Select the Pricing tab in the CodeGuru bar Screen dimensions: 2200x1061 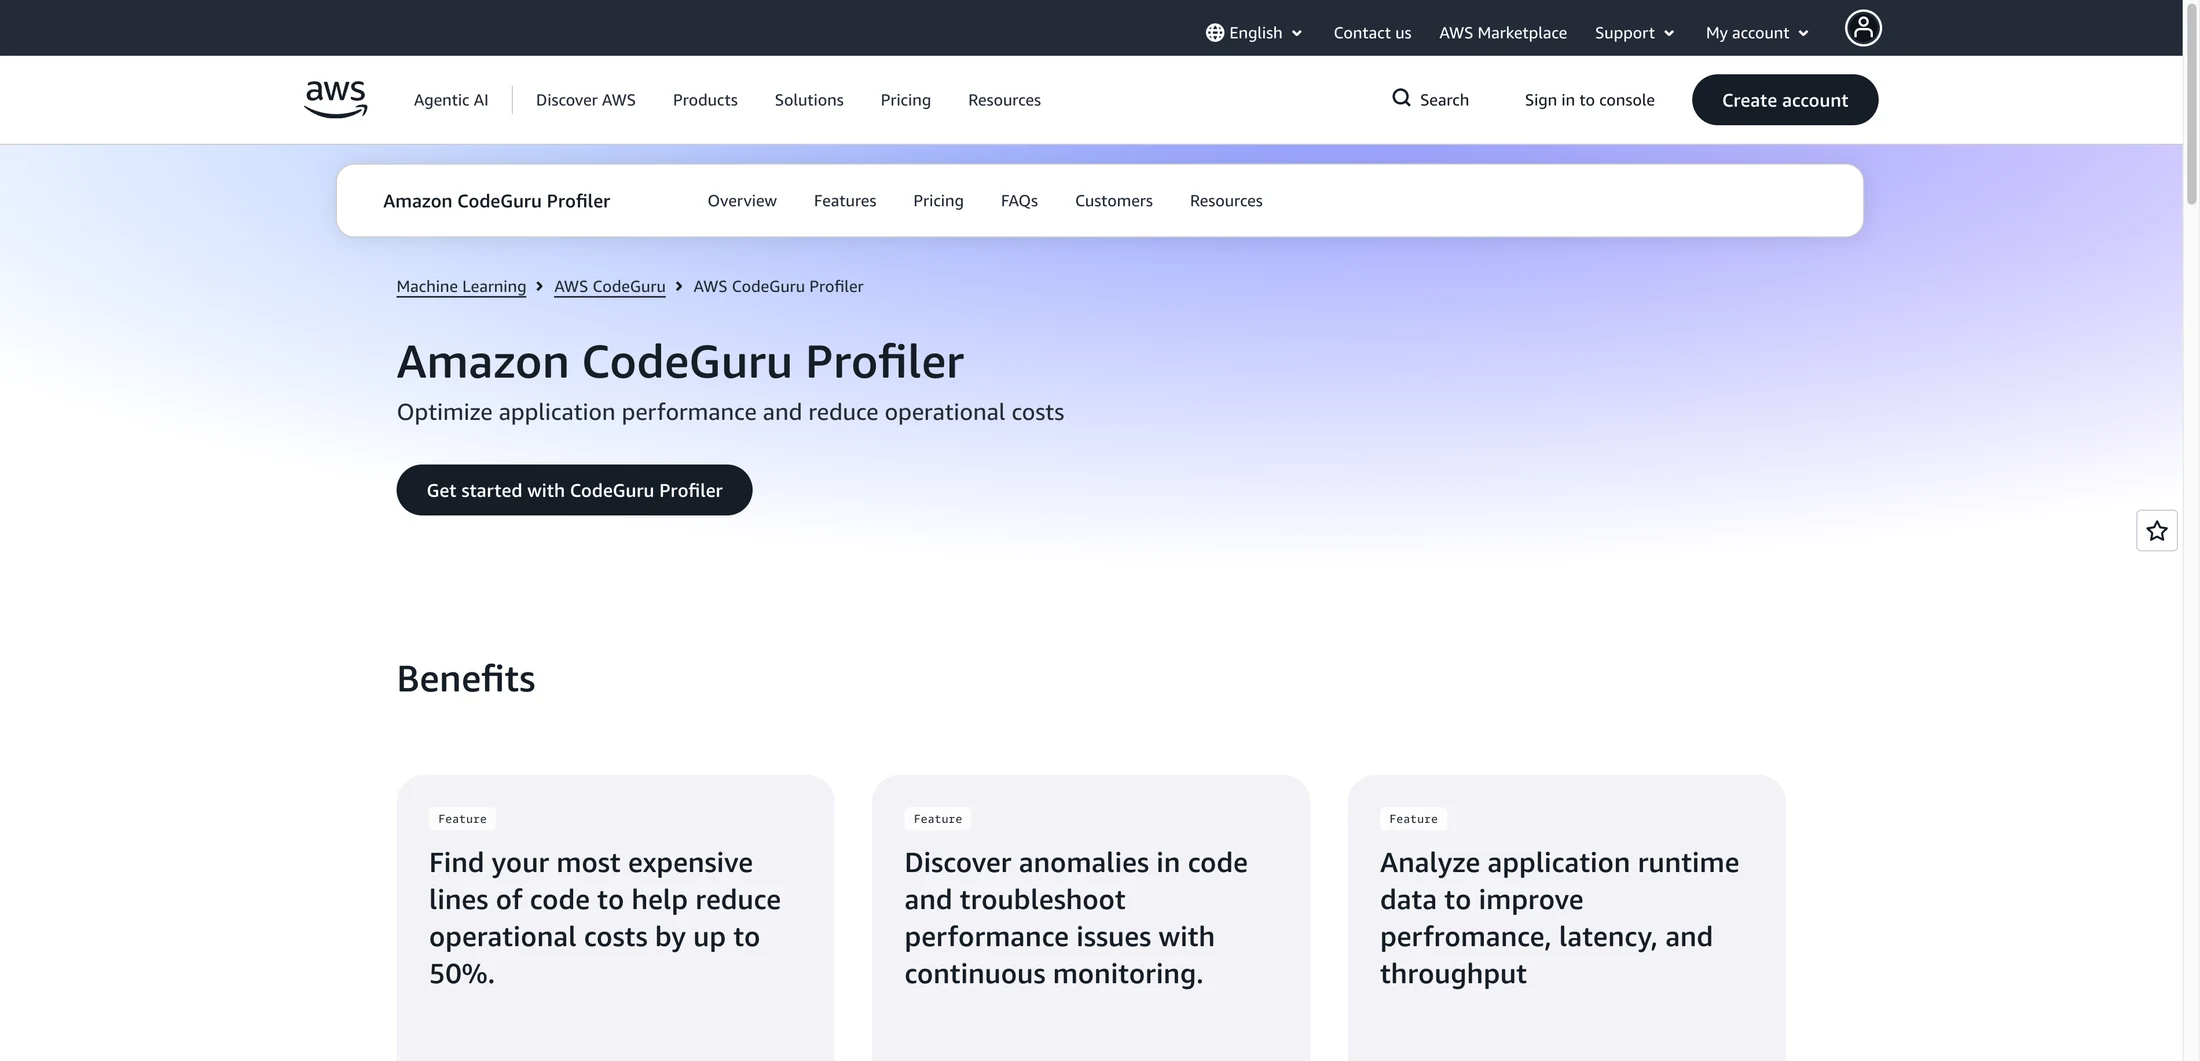pyautogui.click(x=938, y=201)
